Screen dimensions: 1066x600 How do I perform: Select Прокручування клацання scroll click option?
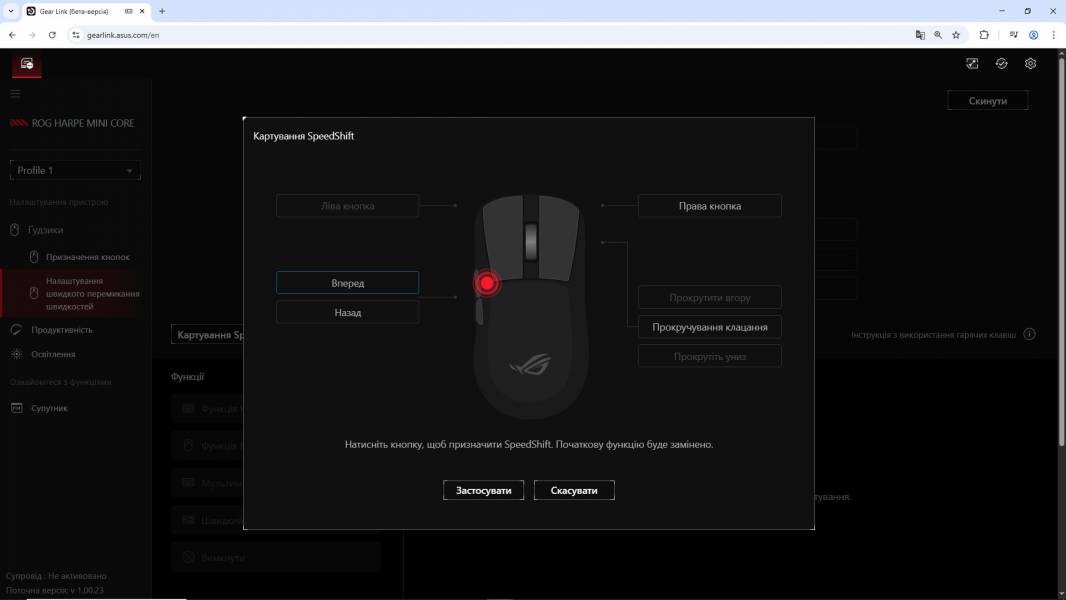(710, 326)
